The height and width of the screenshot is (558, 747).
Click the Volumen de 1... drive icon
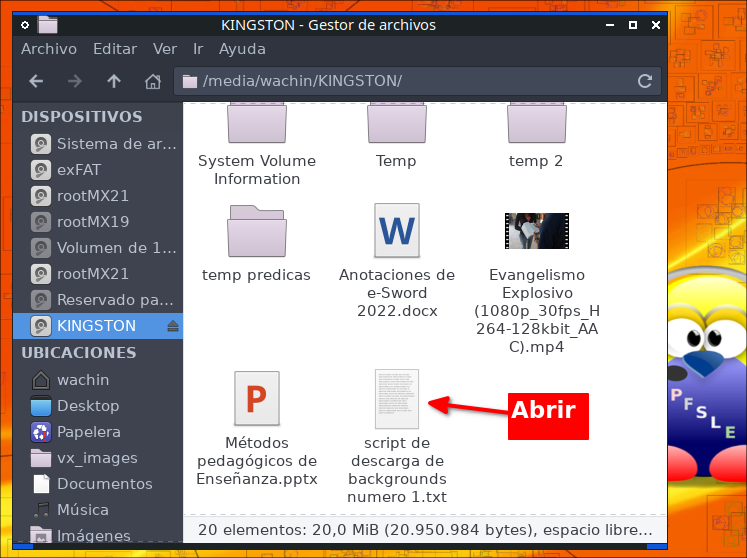point(41,248)
